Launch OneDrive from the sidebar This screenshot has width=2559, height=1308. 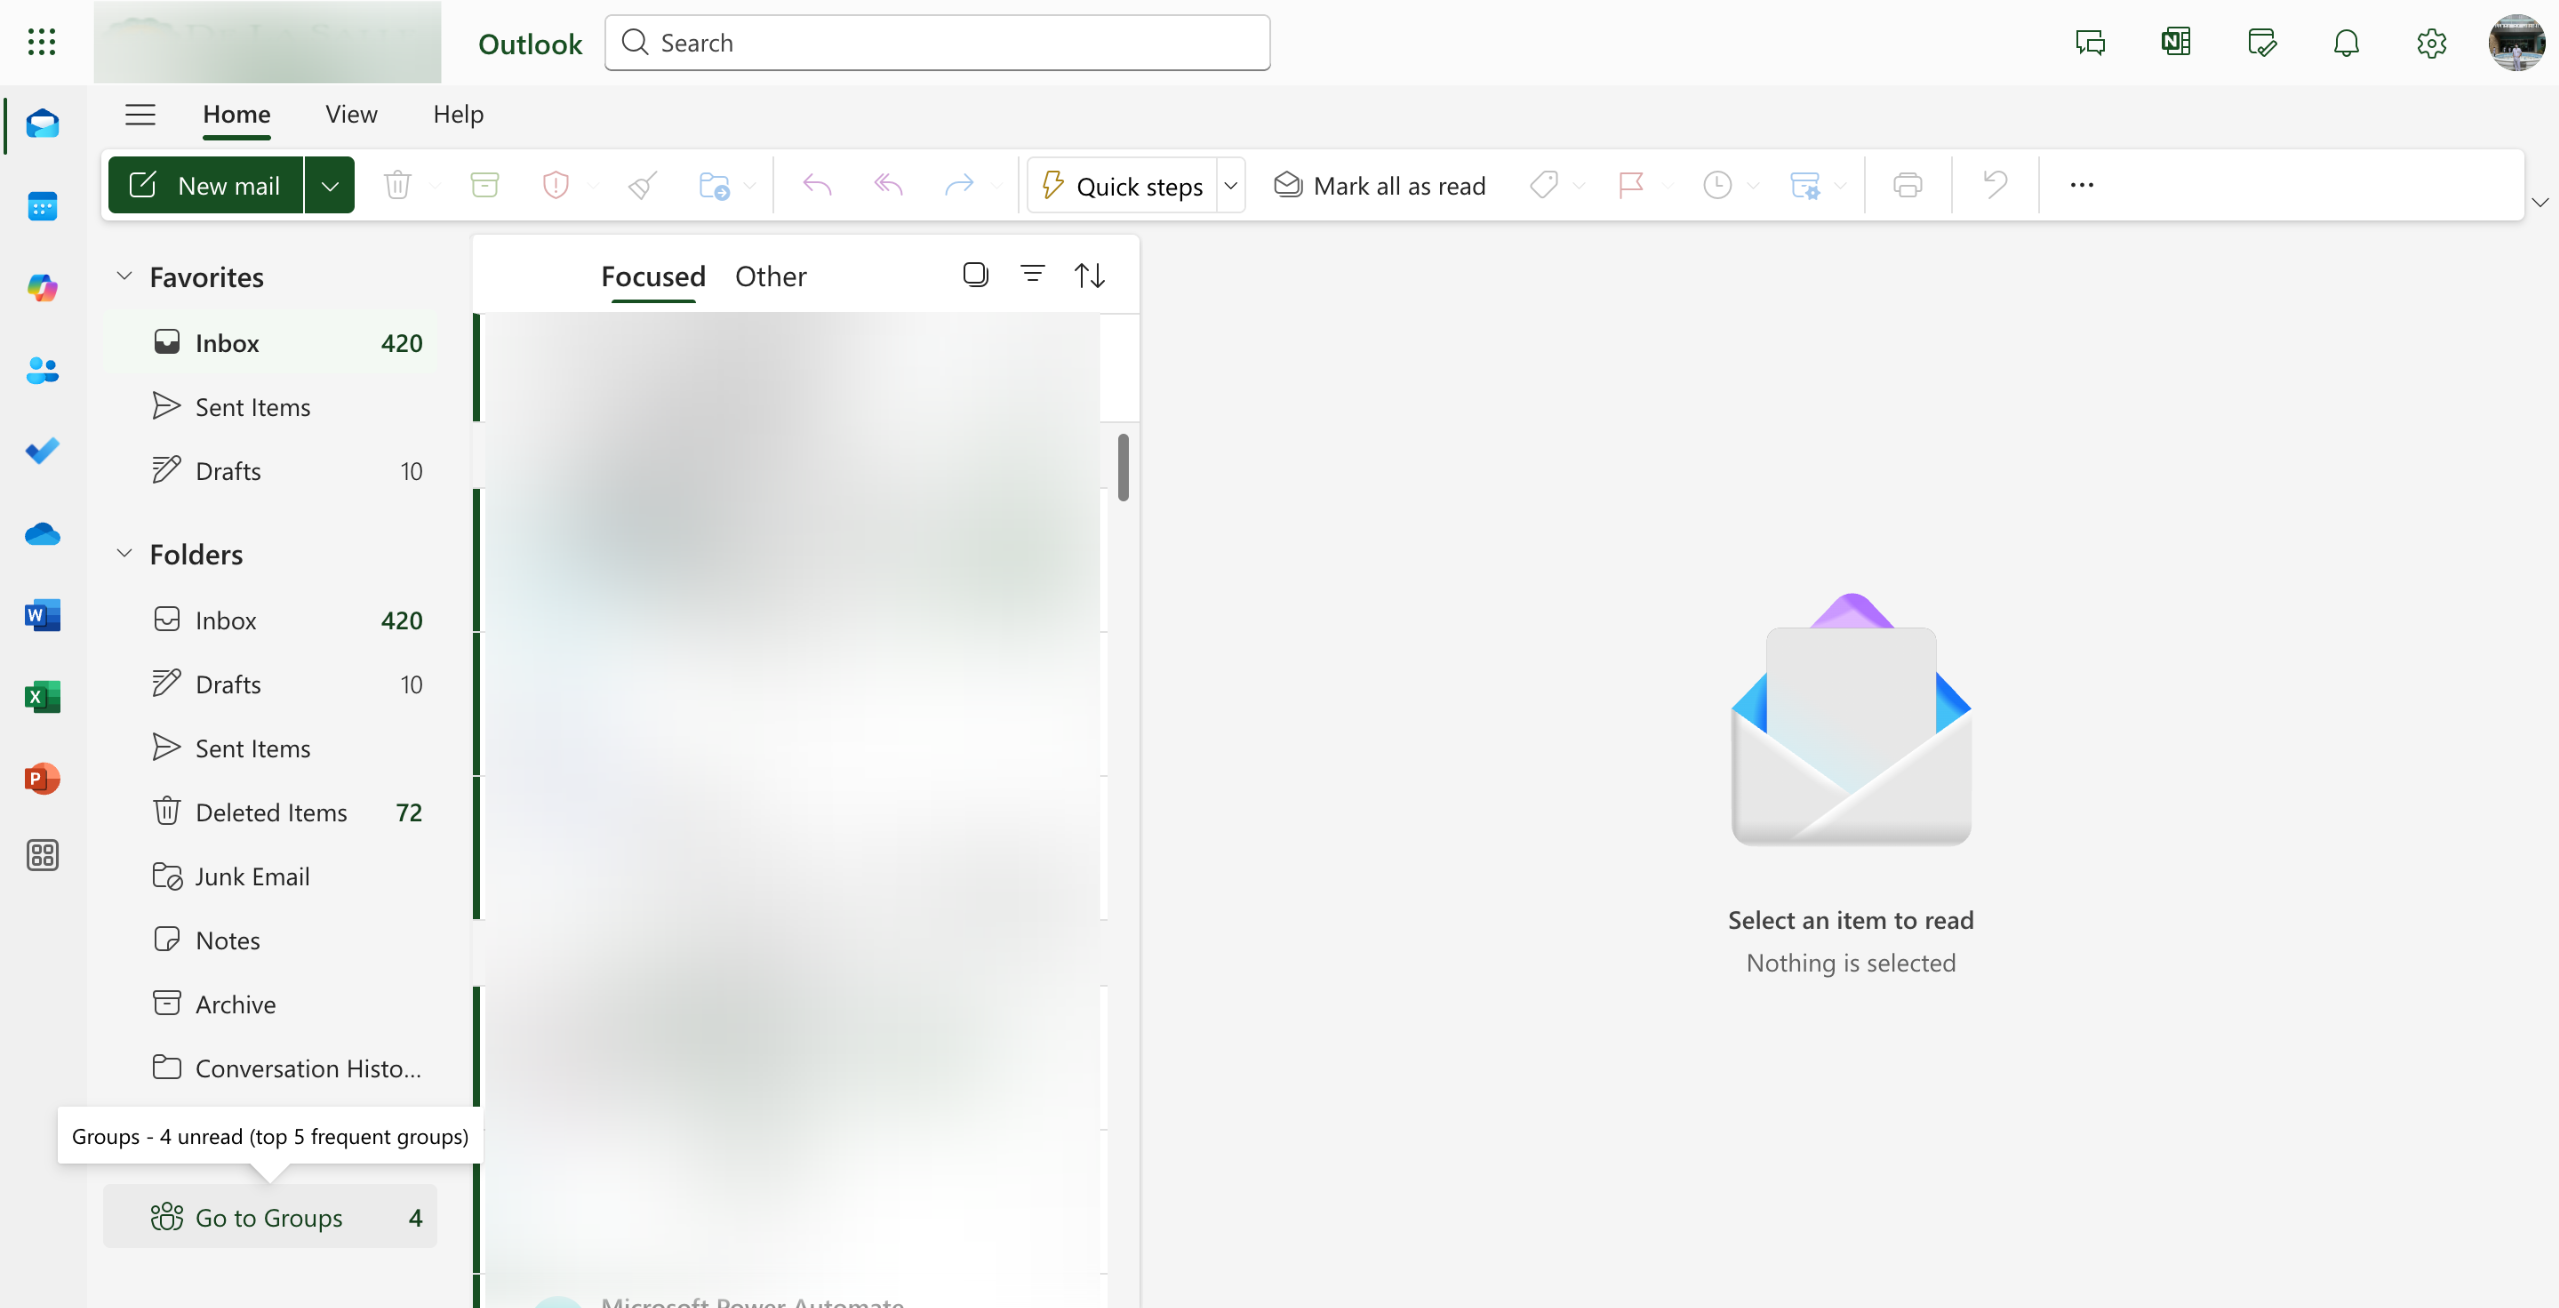pyautogui.click(x=42, y=534)
